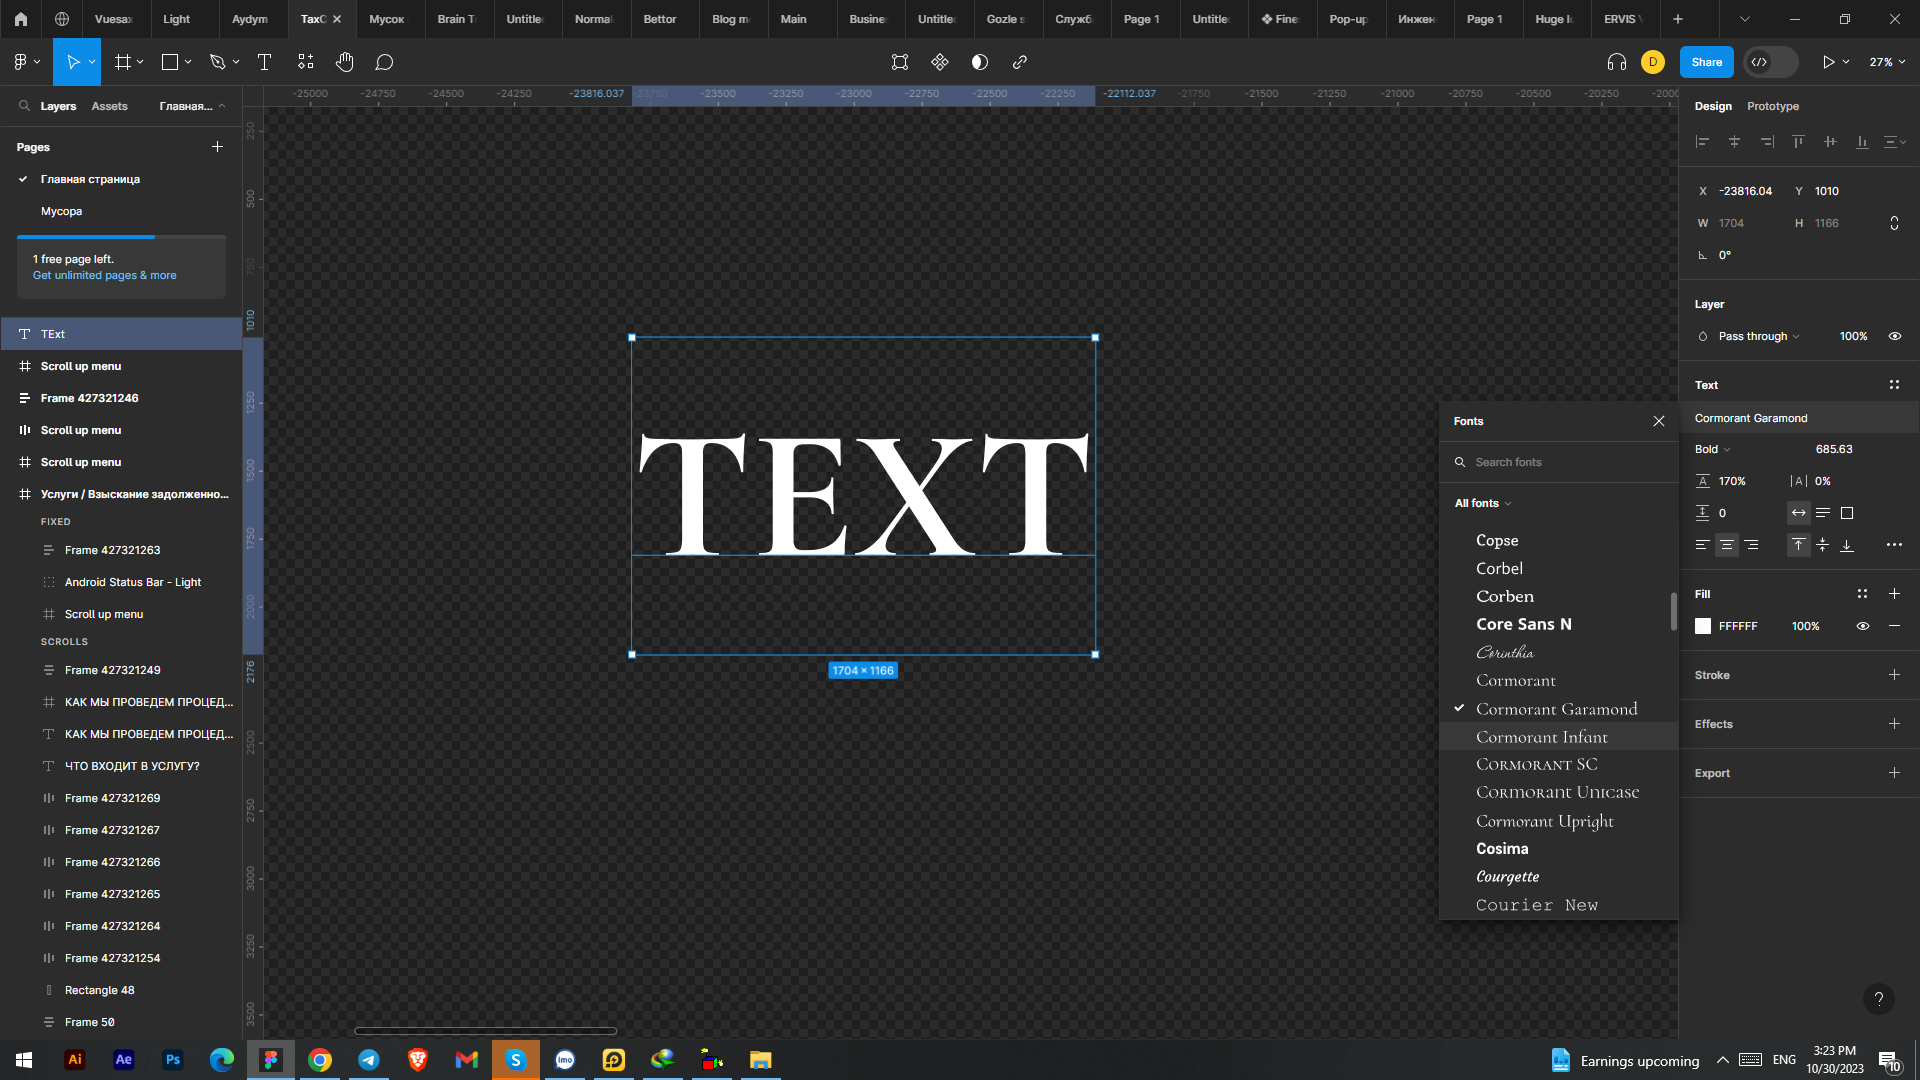Select the Frame tool
The height and width of the screenshot is (1080, 1920).
click(x=123, y=62)
